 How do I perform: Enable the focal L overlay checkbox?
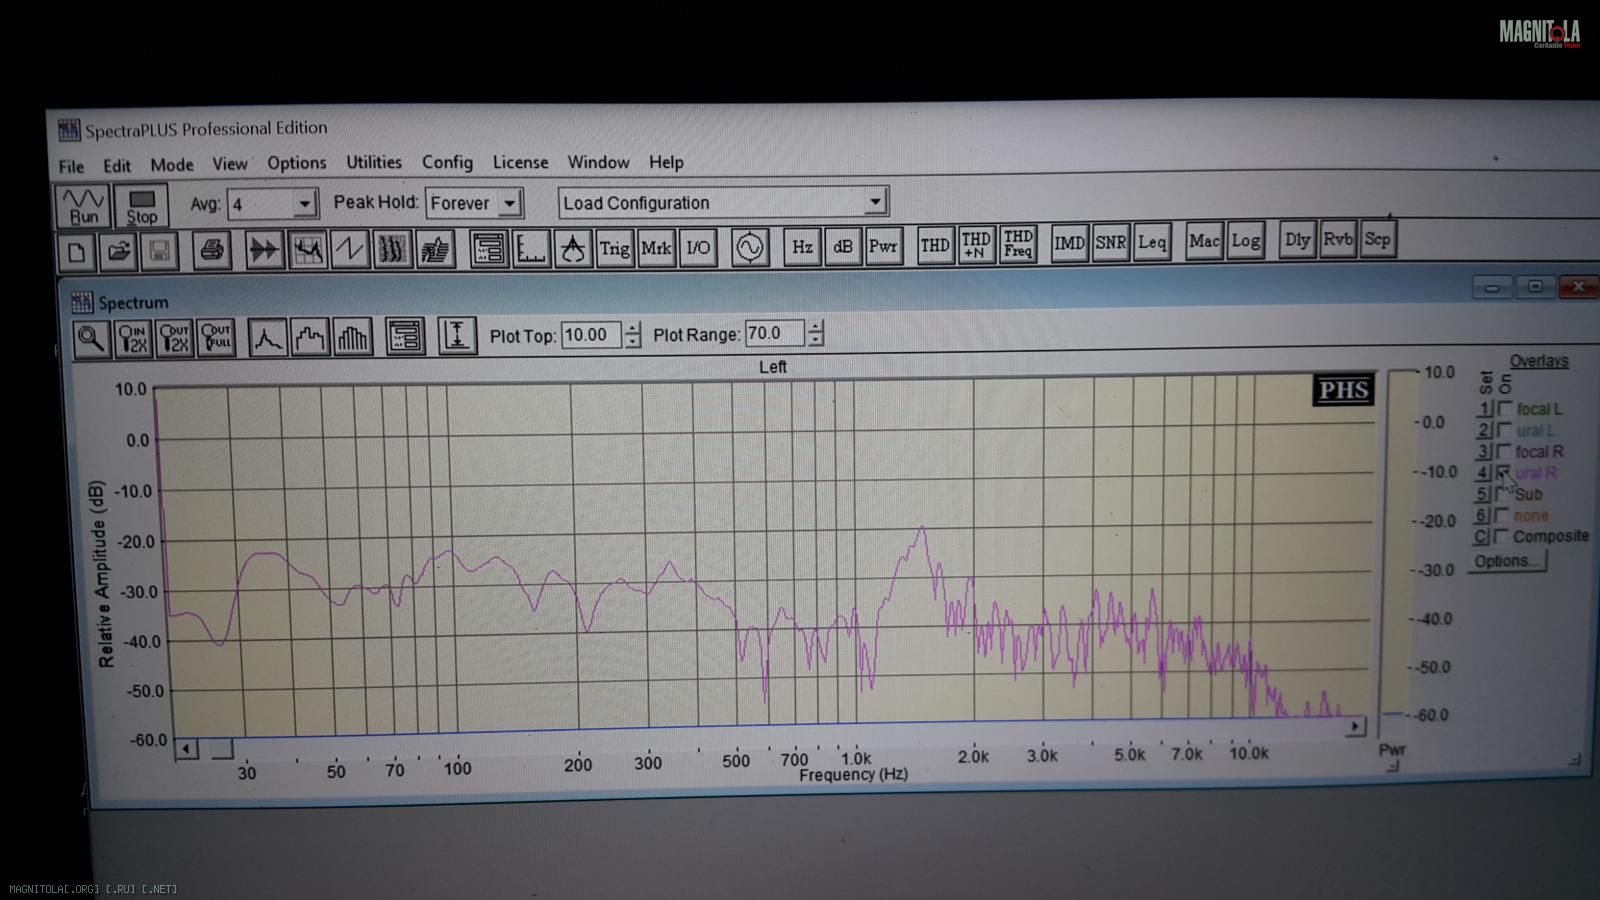(1505, 408)
